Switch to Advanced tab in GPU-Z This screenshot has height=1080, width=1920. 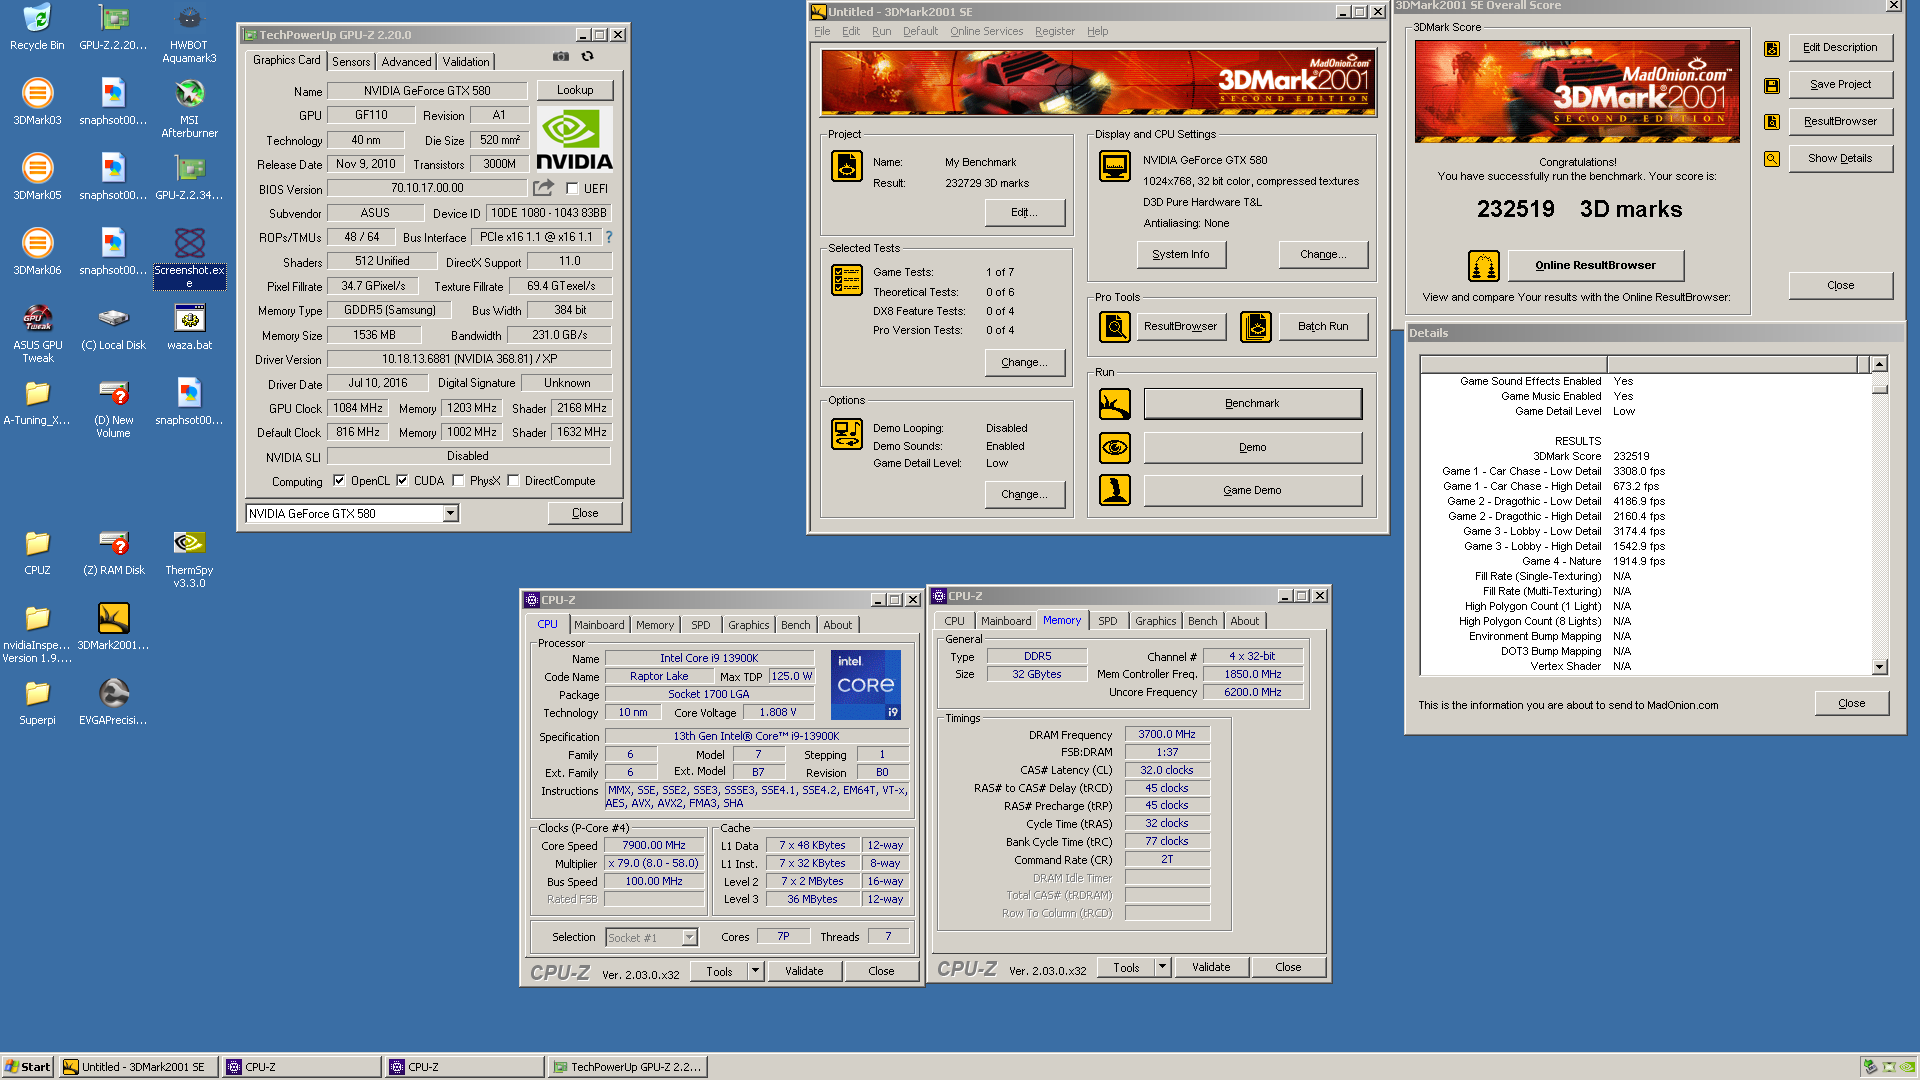tap(406, 62)
